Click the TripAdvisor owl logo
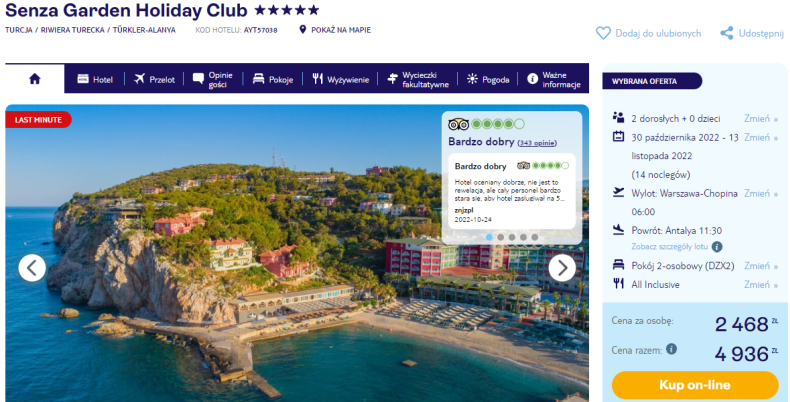Screen dimensions: 790x402 click(458, 124)
